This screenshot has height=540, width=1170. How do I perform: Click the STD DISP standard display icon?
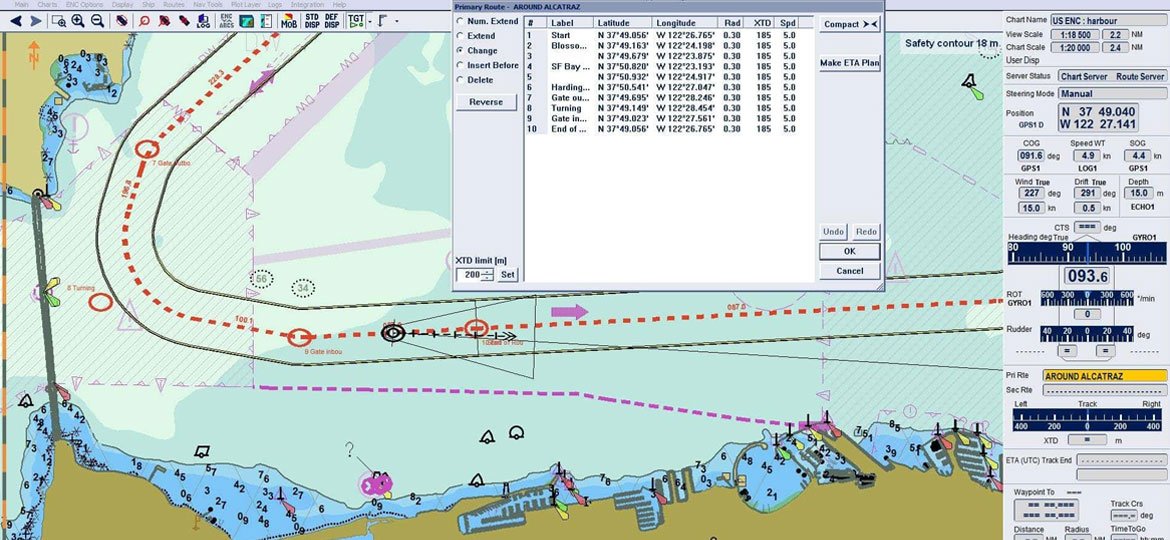312,20
